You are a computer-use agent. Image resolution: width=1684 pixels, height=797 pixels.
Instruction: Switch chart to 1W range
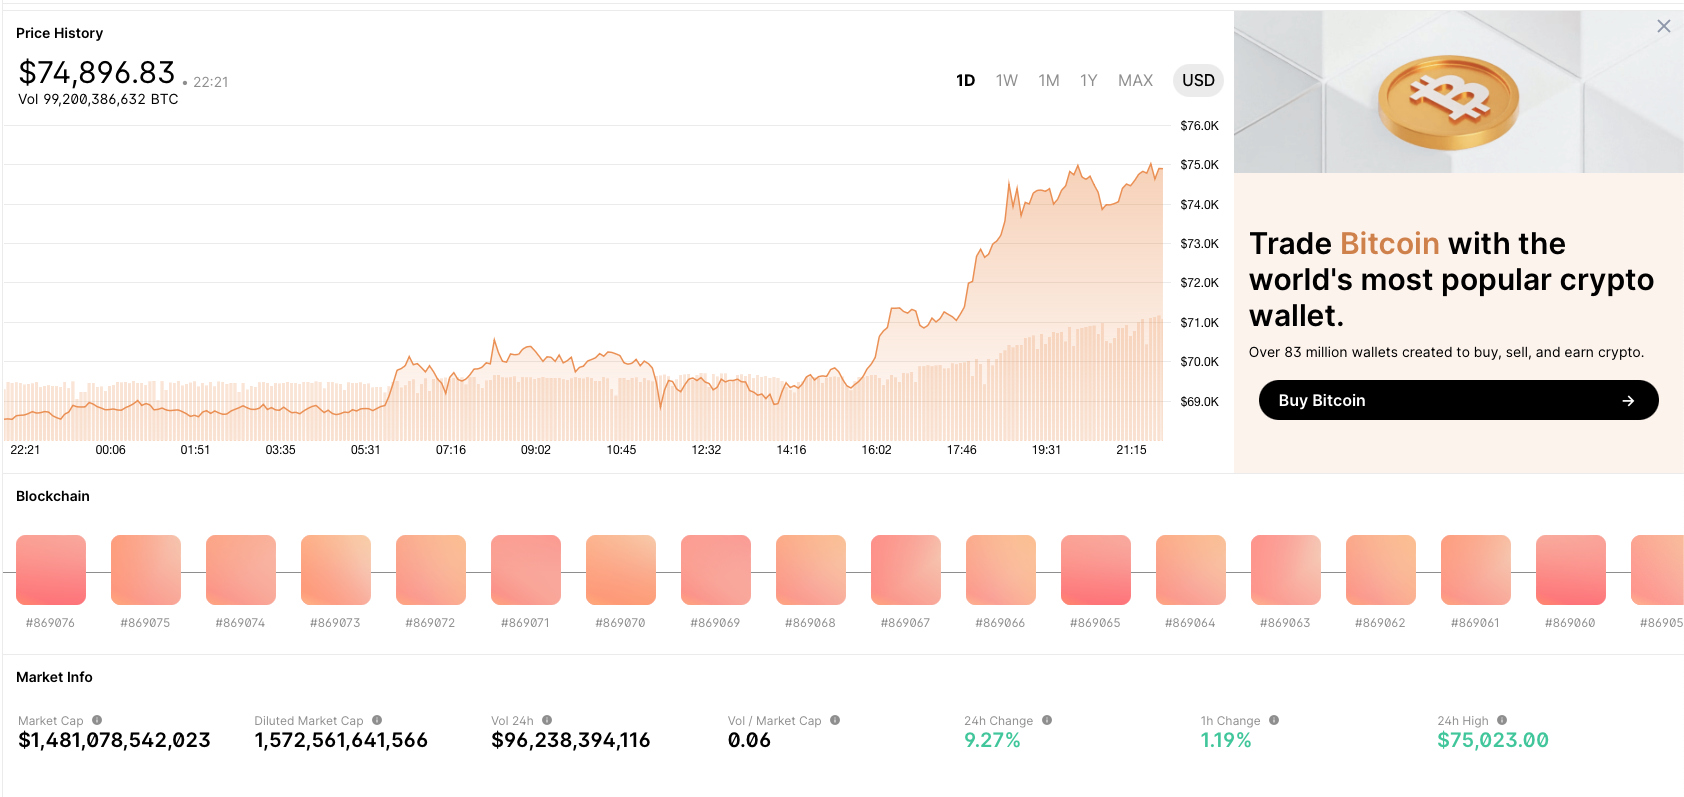(1006, 80)
